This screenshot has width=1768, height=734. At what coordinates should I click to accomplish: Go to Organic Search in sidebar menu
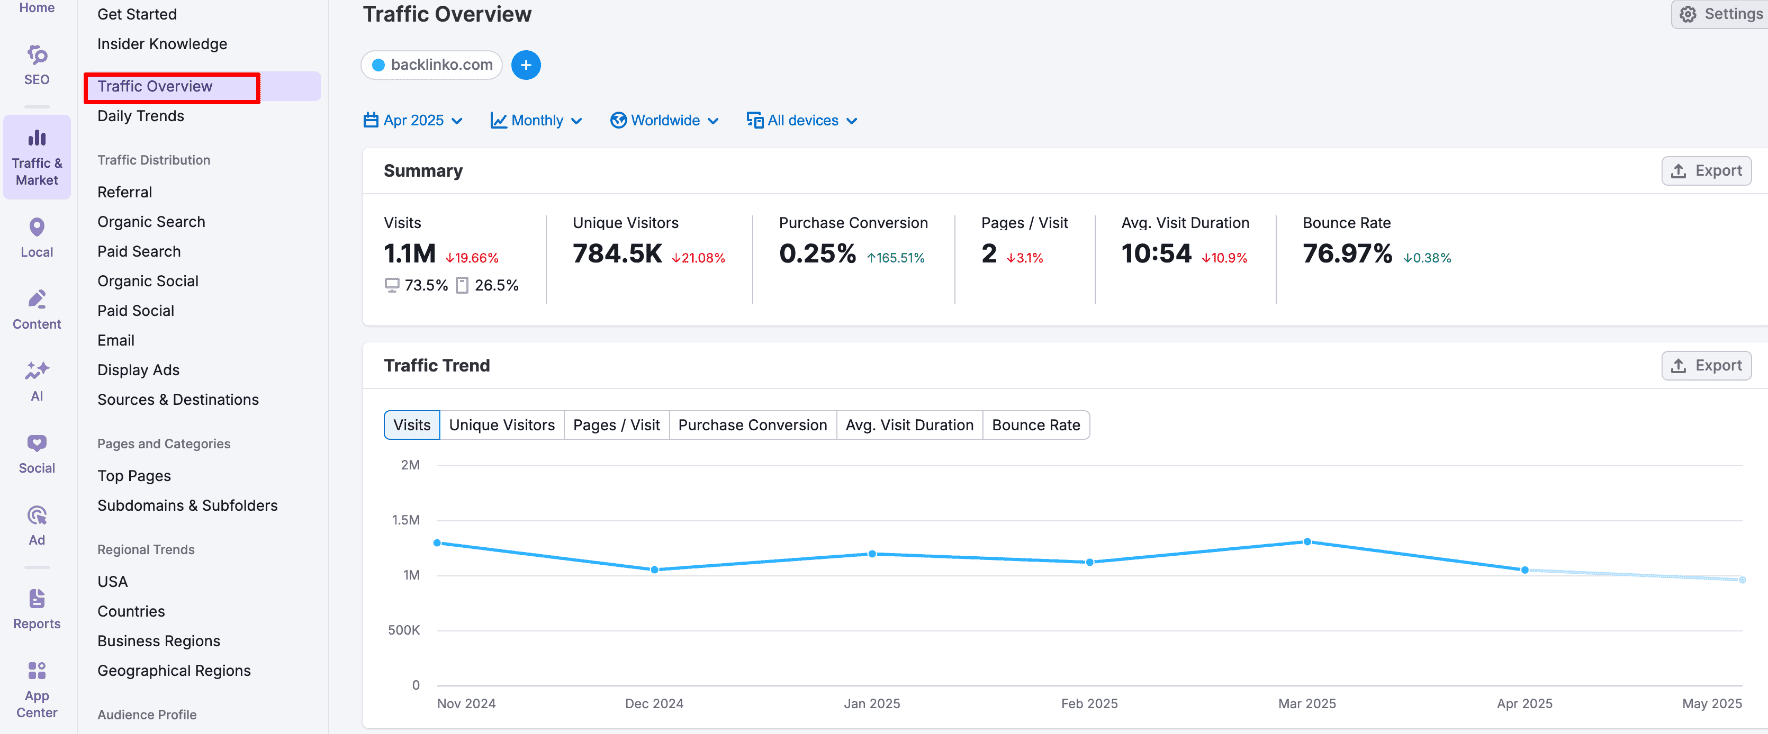click(x=151, y=222)
